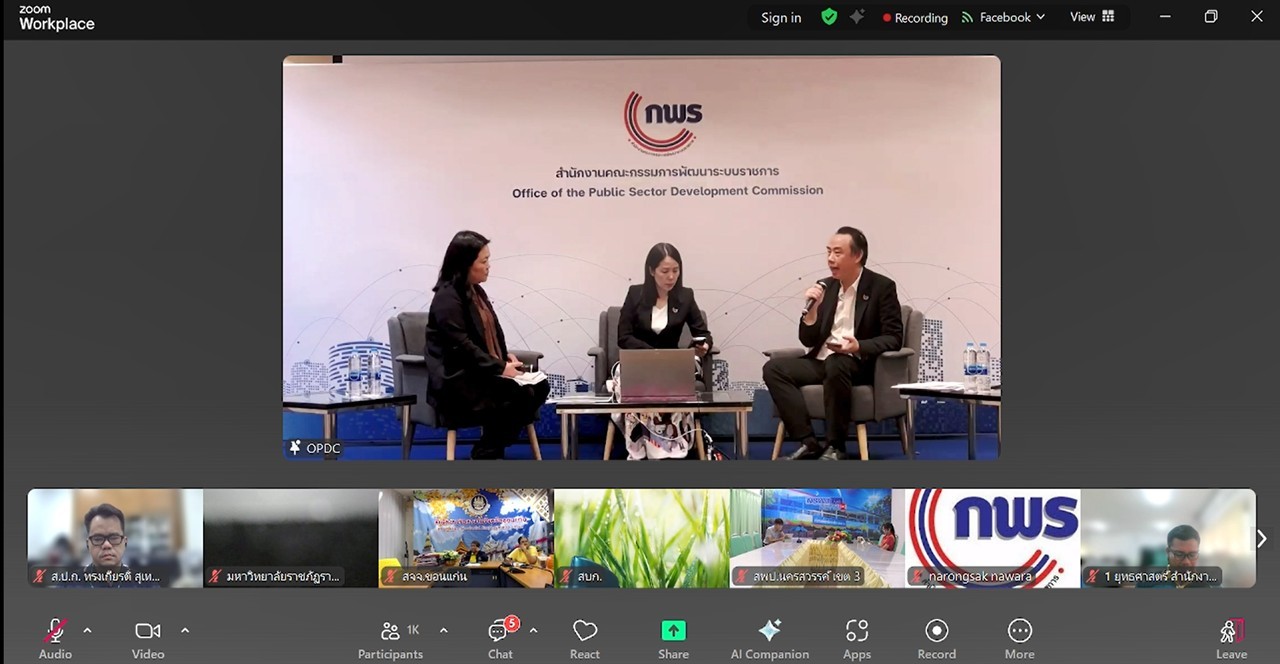Open the Facebook live stream dropdown
1280x664 pixels.
[x=1003, y=17]
